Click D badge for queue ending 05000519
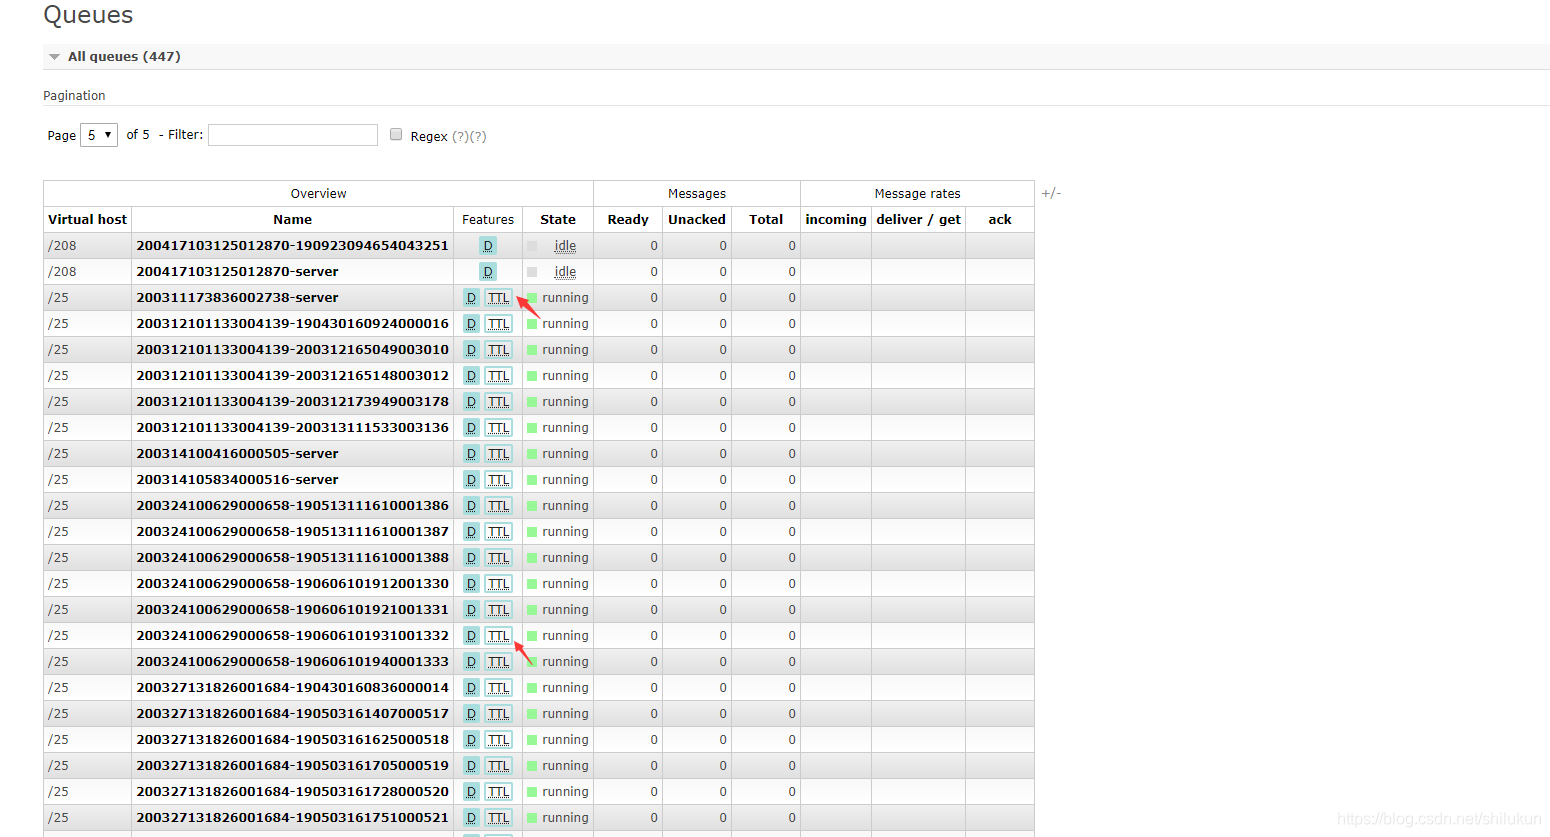1550x837 pixels. tap(471, 766)
